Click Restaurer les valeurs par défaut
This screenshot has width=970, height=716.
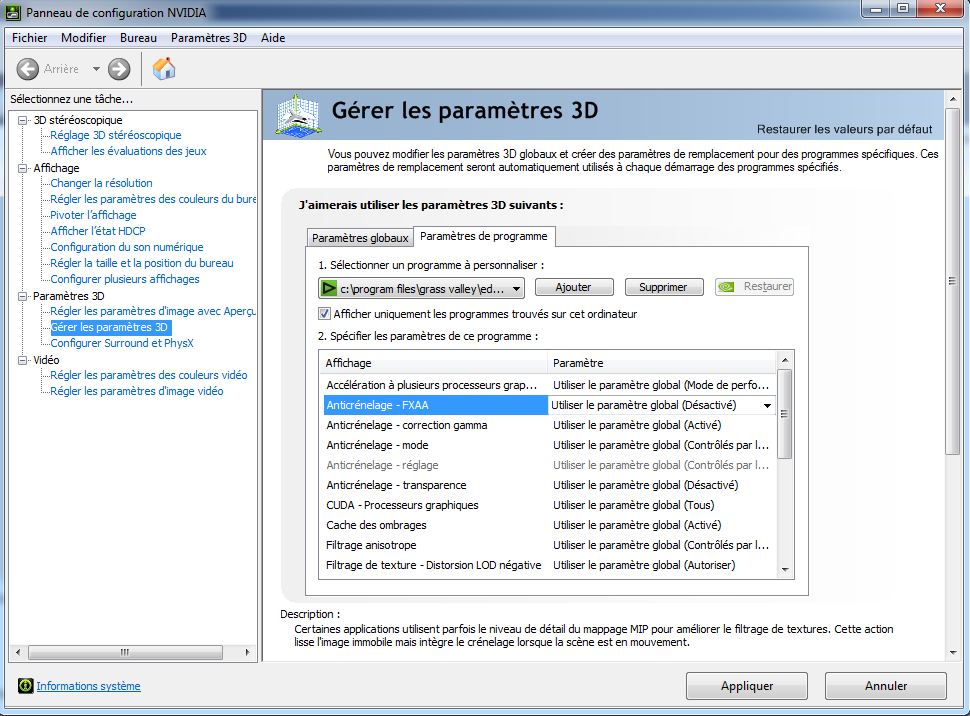[844, 129]
